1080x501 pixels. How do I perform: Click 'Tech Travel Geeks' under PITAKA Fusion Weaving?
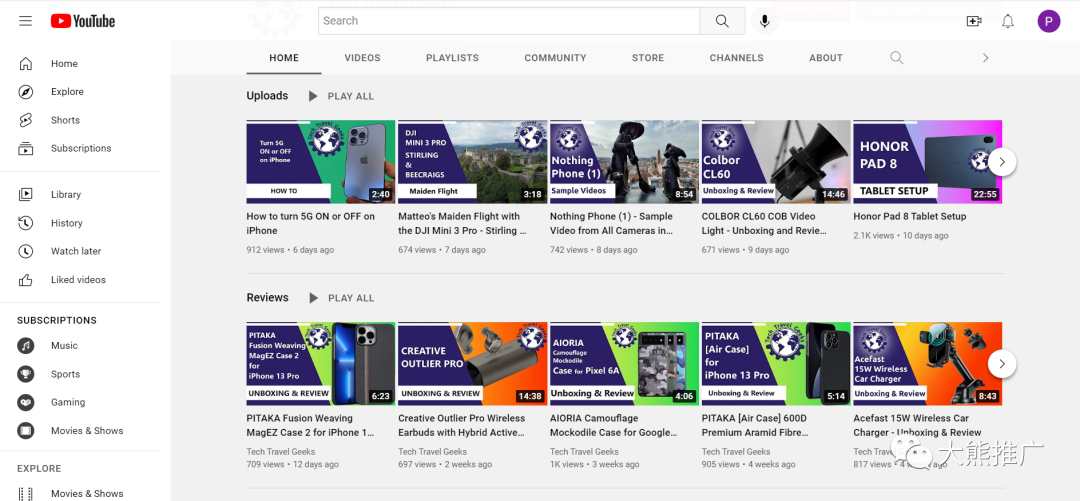tap(281, 452)
